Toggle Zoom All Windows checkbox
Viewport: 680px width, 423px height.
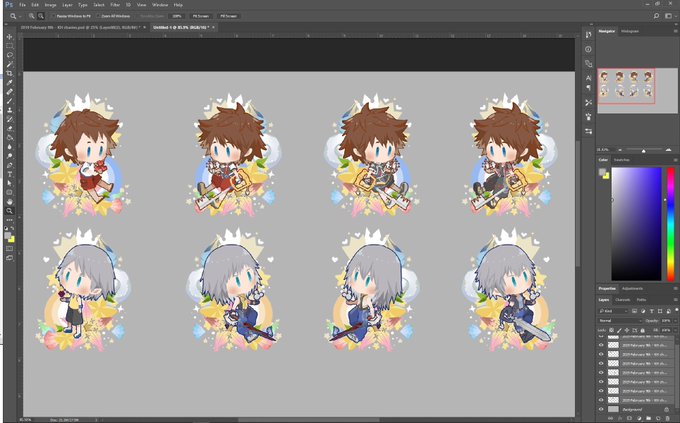(98, 16)
